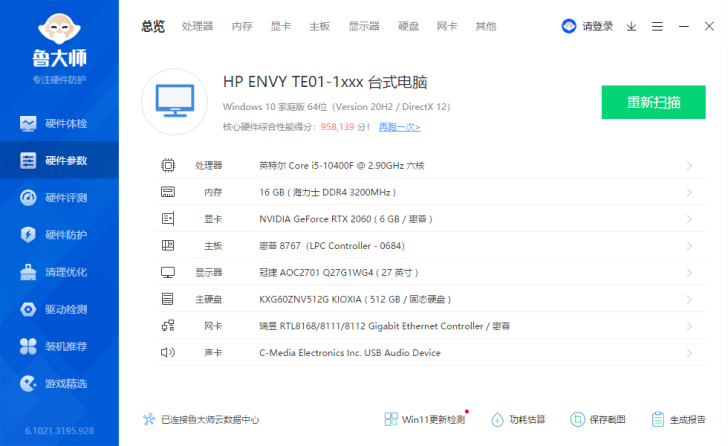Close the 鲁大师 window

tap(709, 26)
